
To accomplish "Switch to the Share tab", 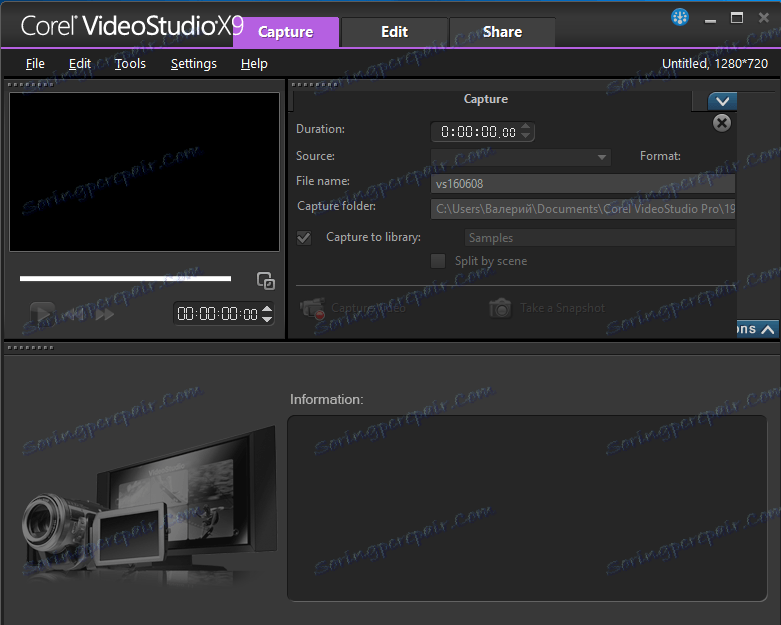I will (x=503, y=32).
